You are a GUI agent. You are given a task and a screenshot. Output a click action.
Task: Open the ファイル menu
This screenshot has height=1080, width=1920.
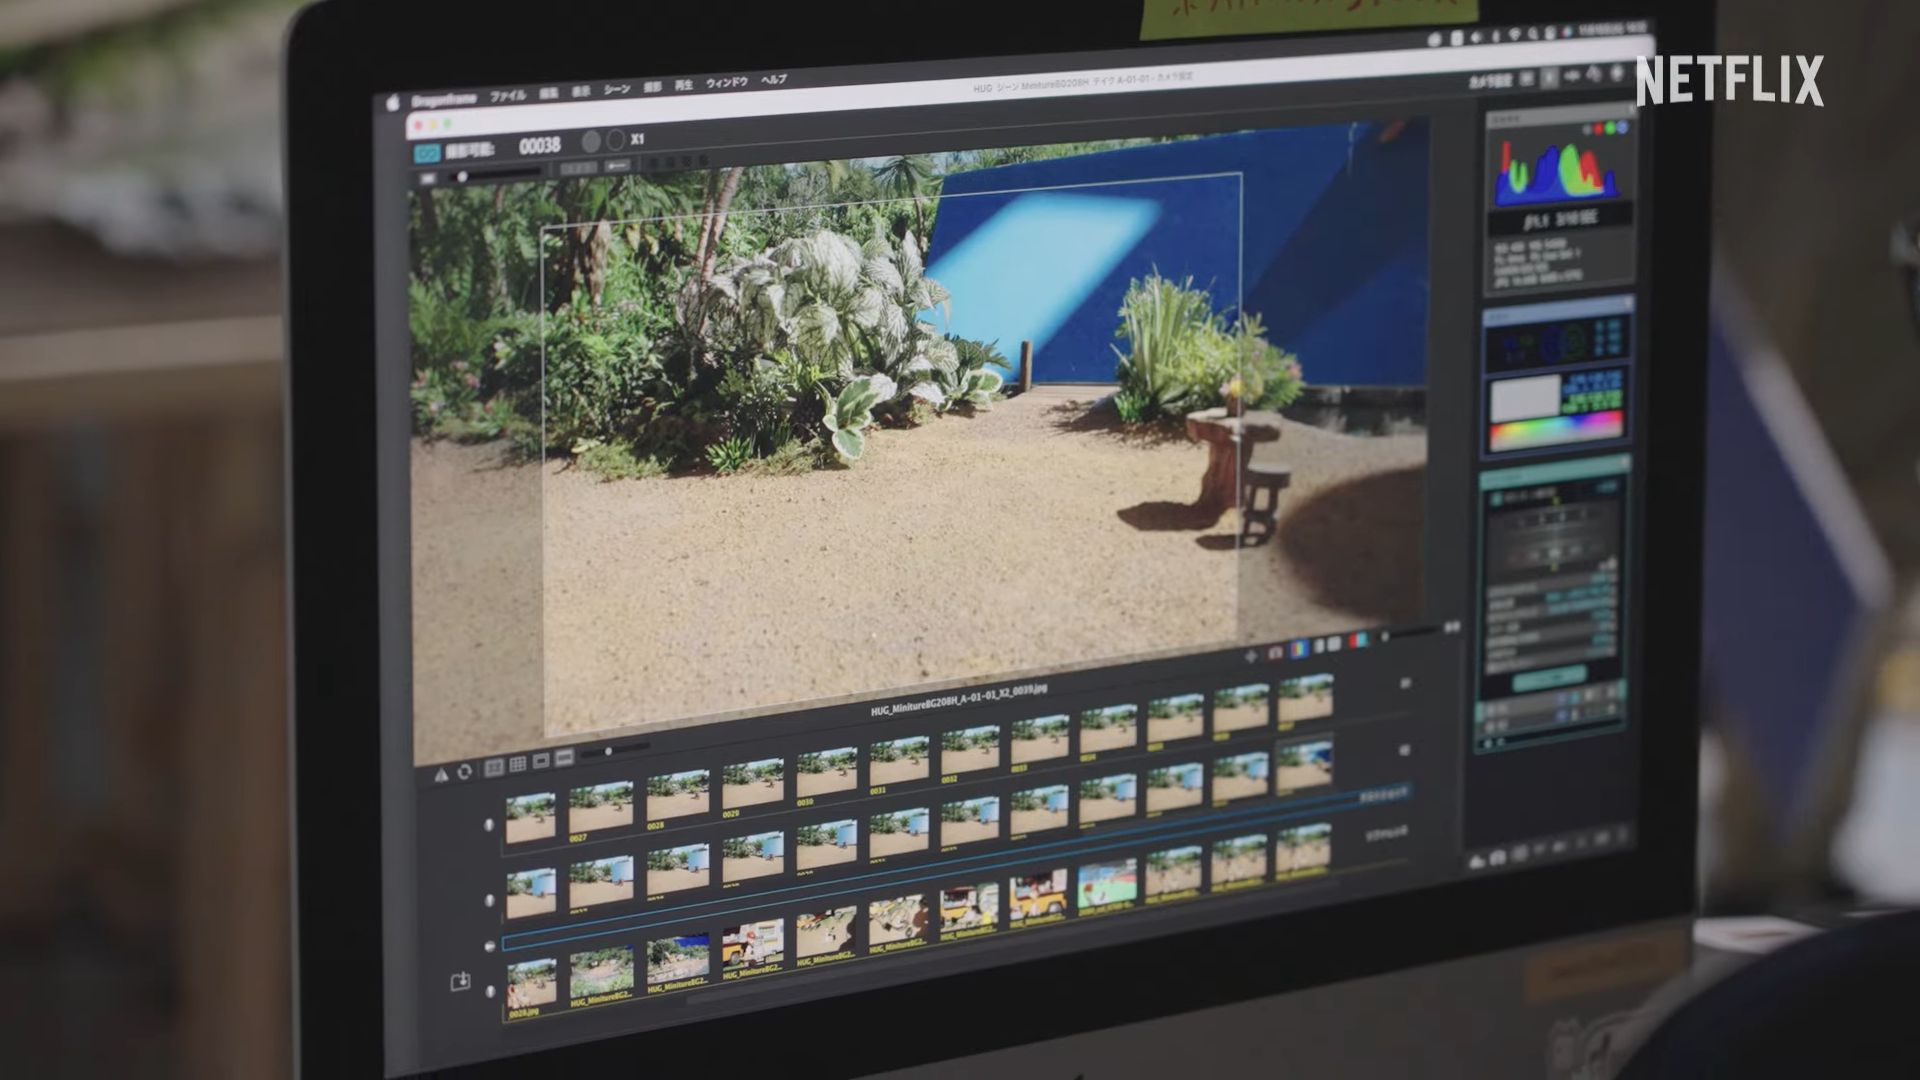point(507,96)
